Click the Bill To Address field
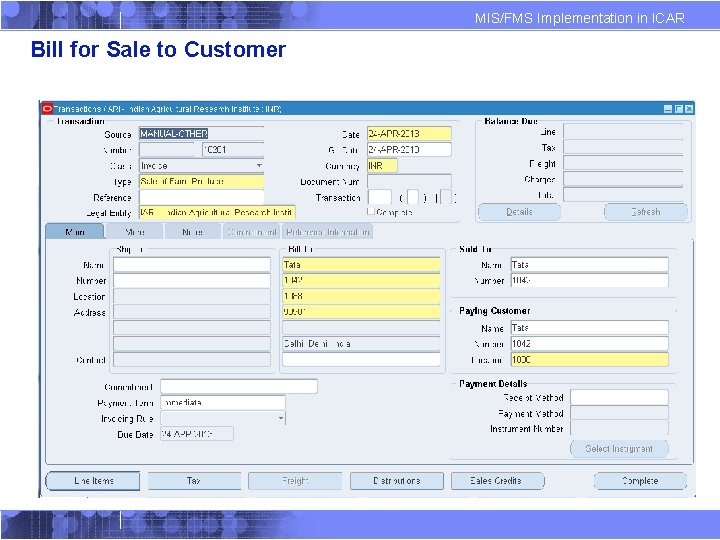This screenshot has height=540, width=720. tap(361, 312)
